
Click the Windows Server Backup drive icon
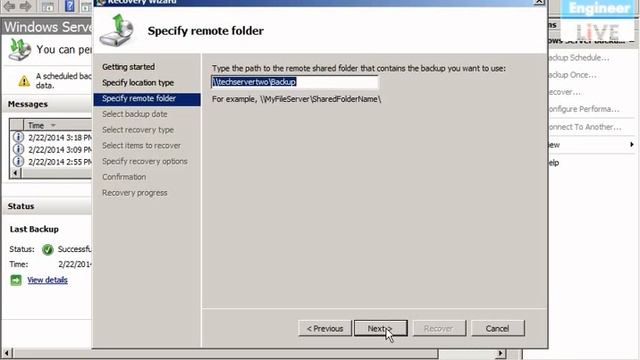coord(20,49)
